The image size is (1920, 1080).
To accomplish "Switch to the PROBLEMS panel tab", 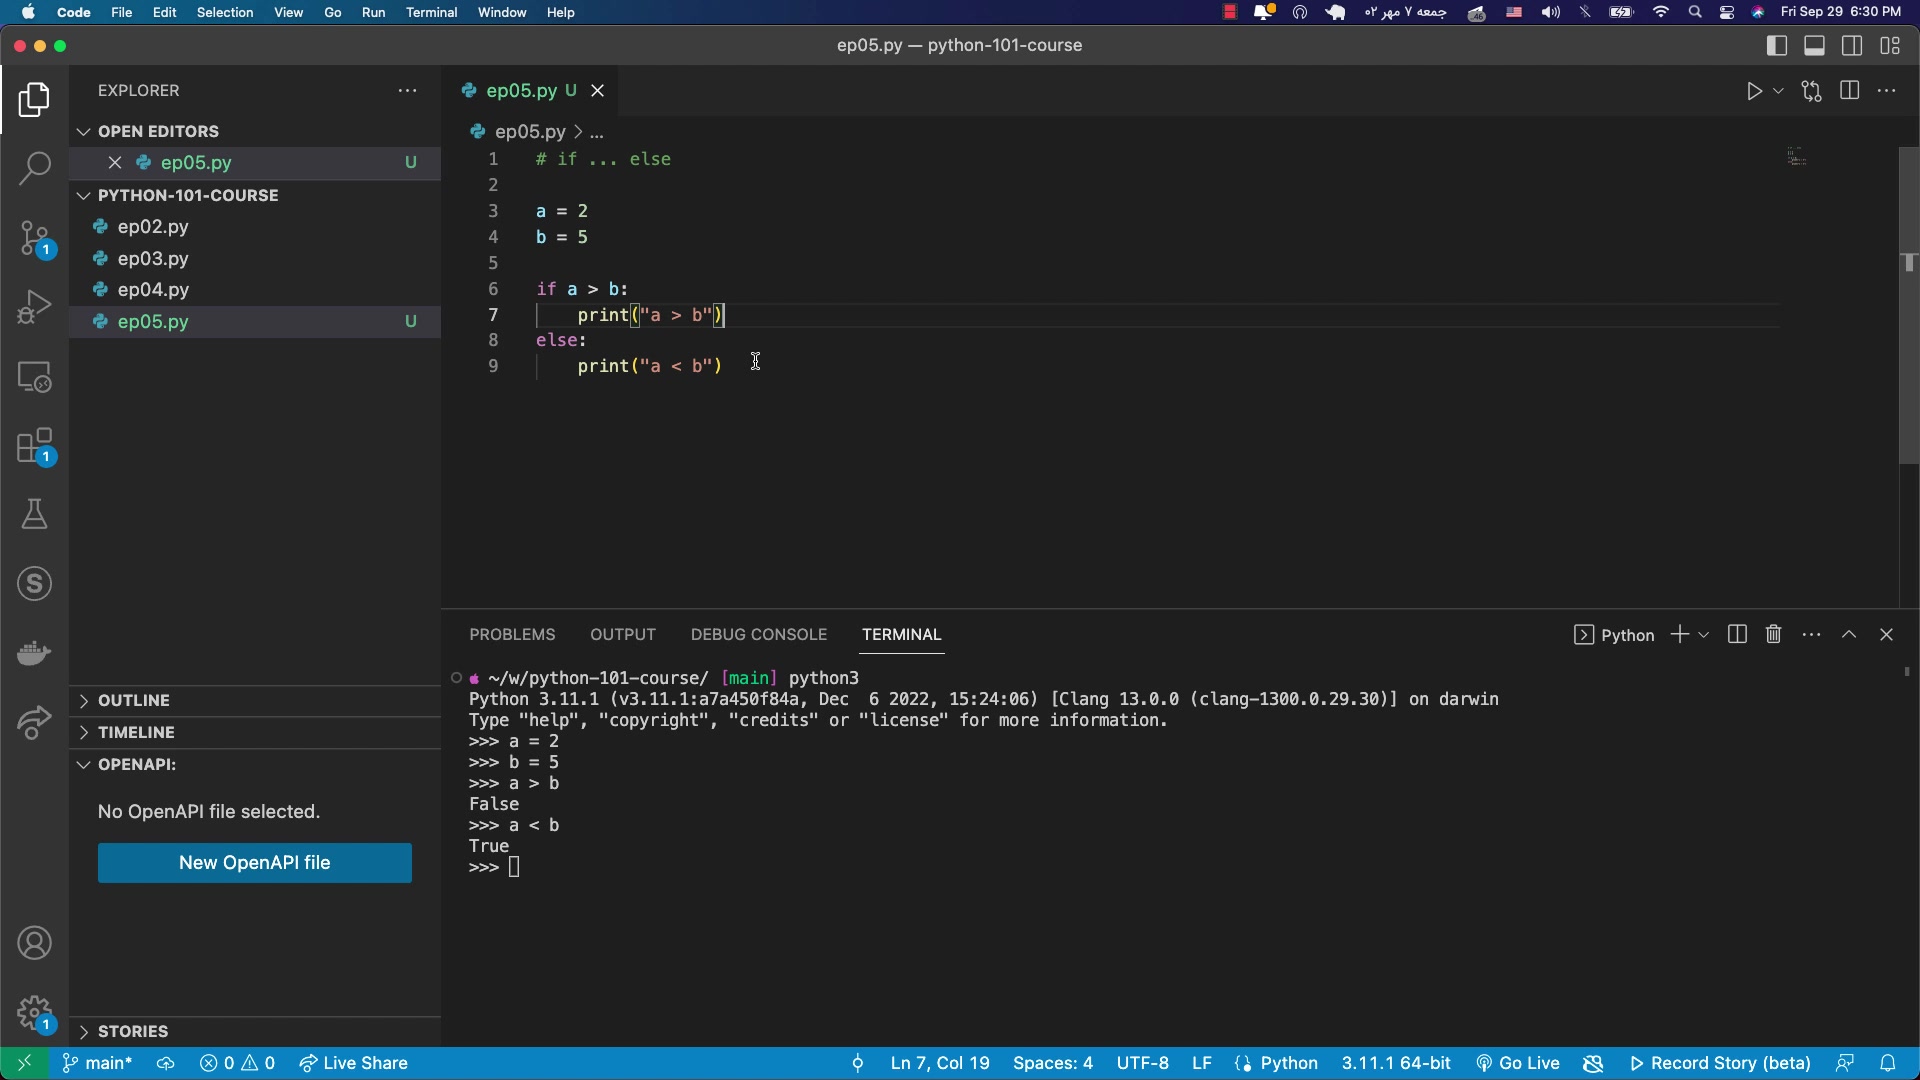I will (x=512, y=635).
